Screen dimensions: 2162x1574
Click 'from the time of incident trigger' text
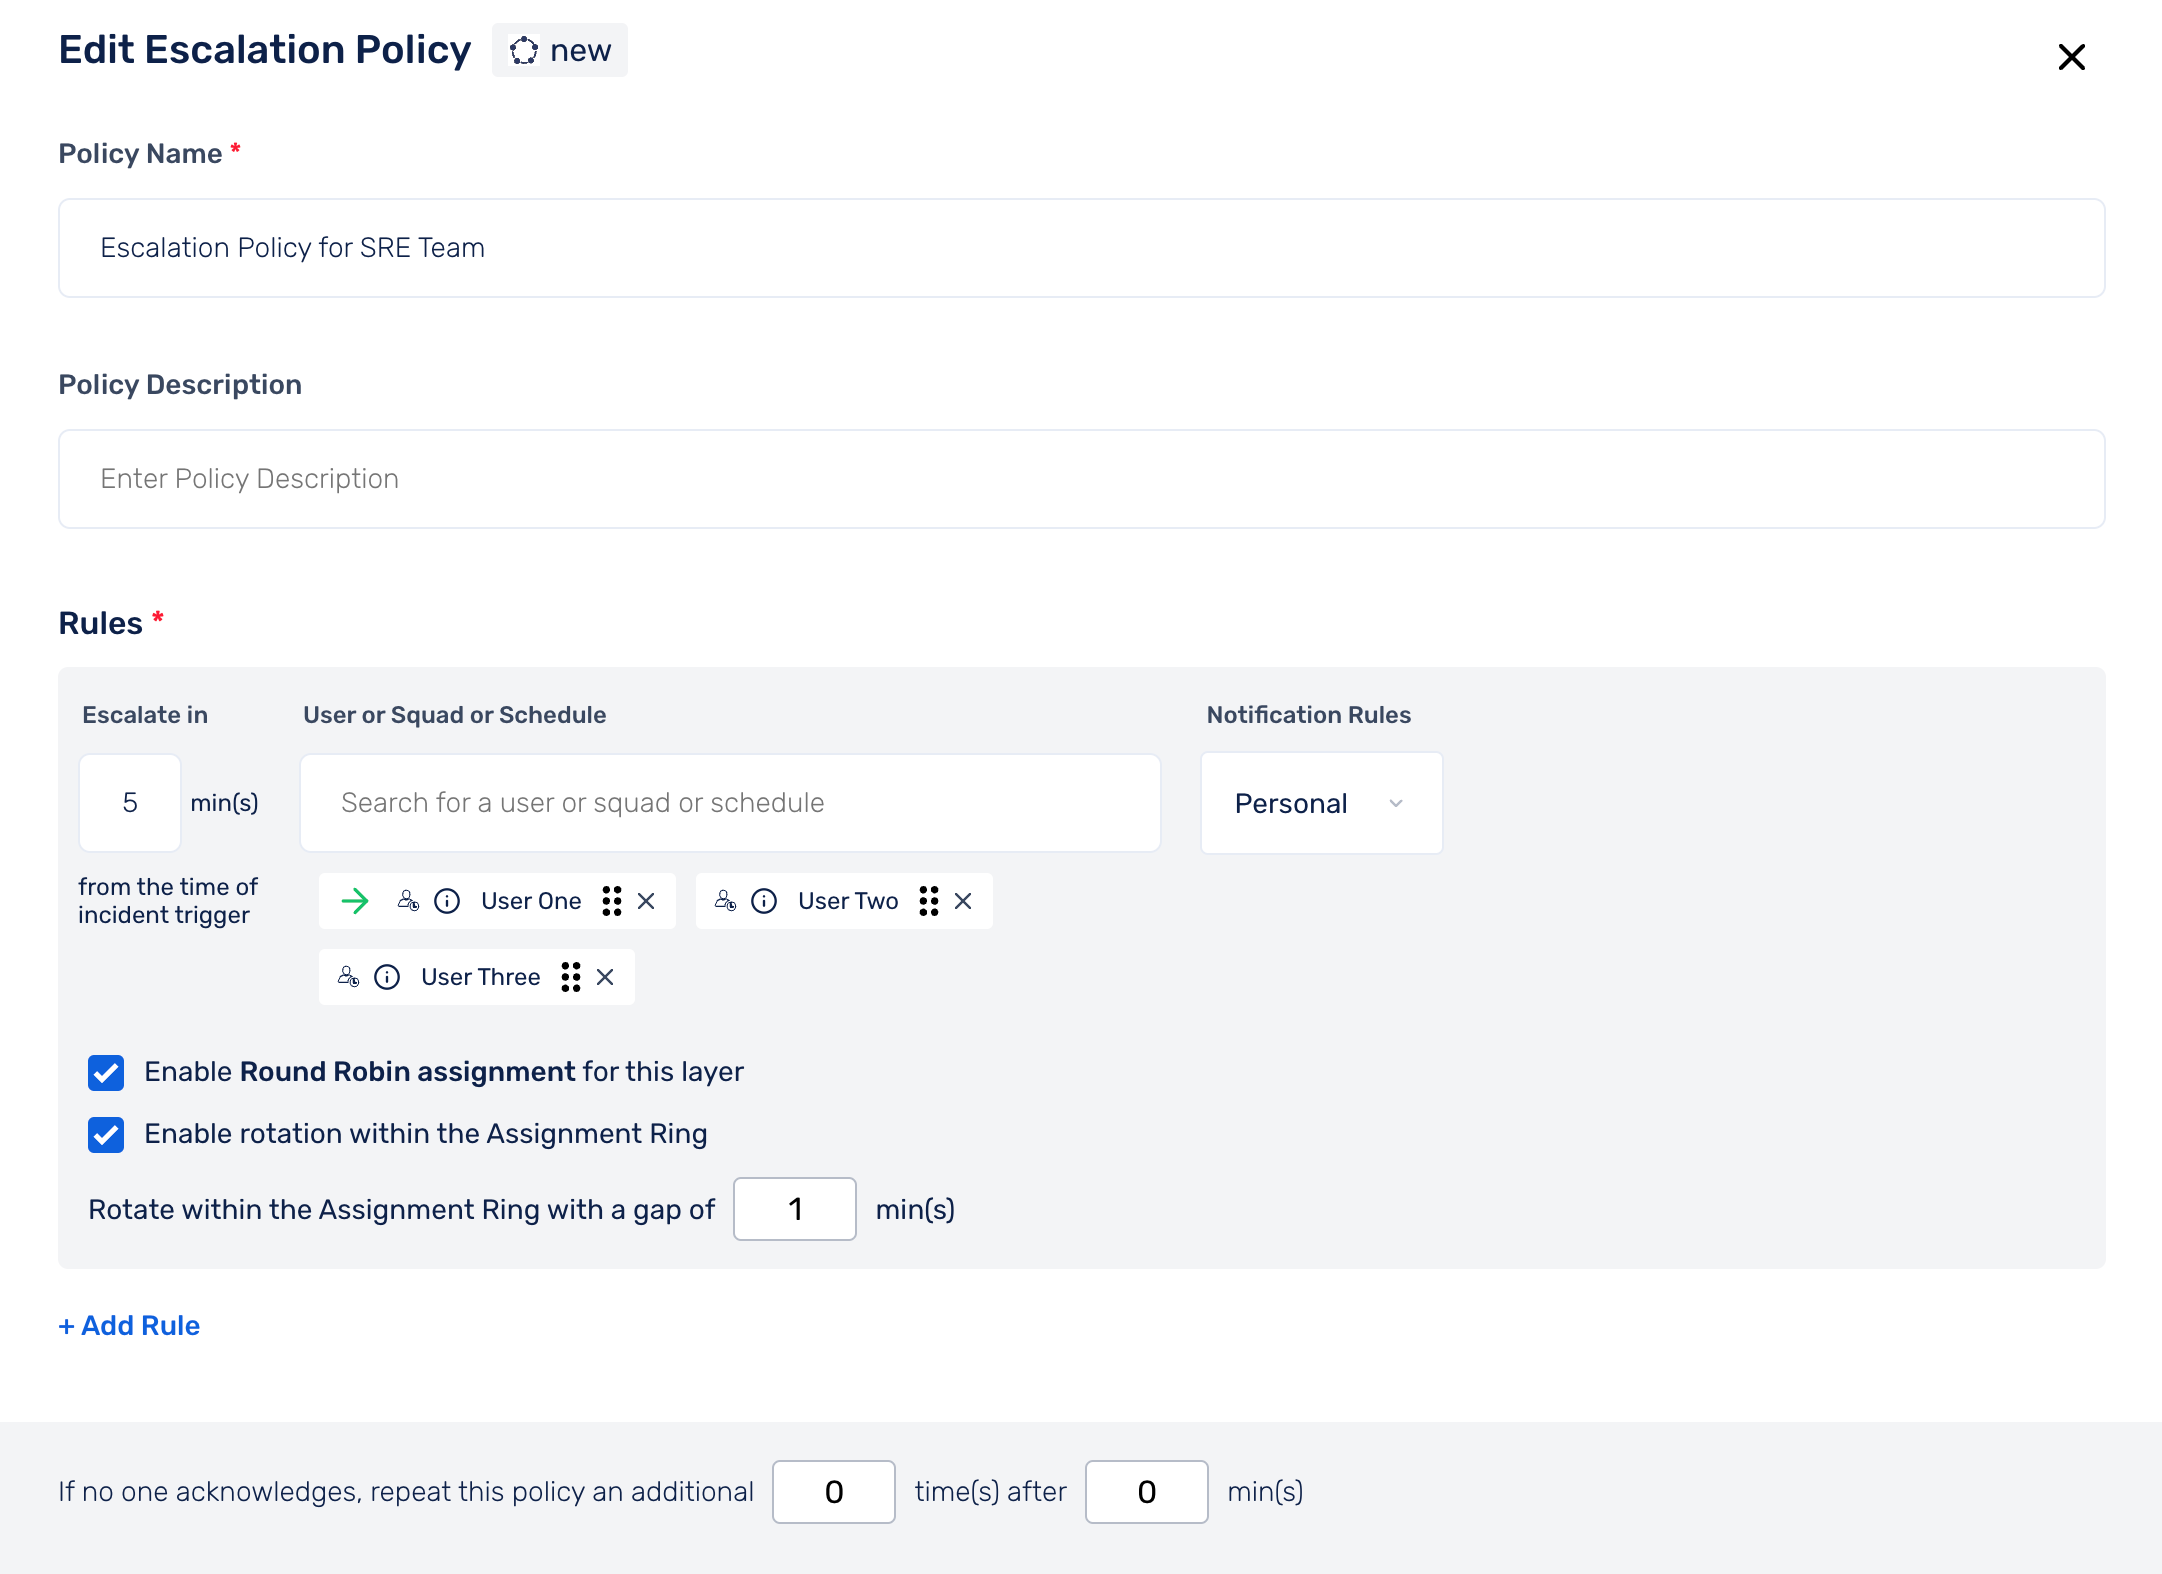click(x=168, y=901)
